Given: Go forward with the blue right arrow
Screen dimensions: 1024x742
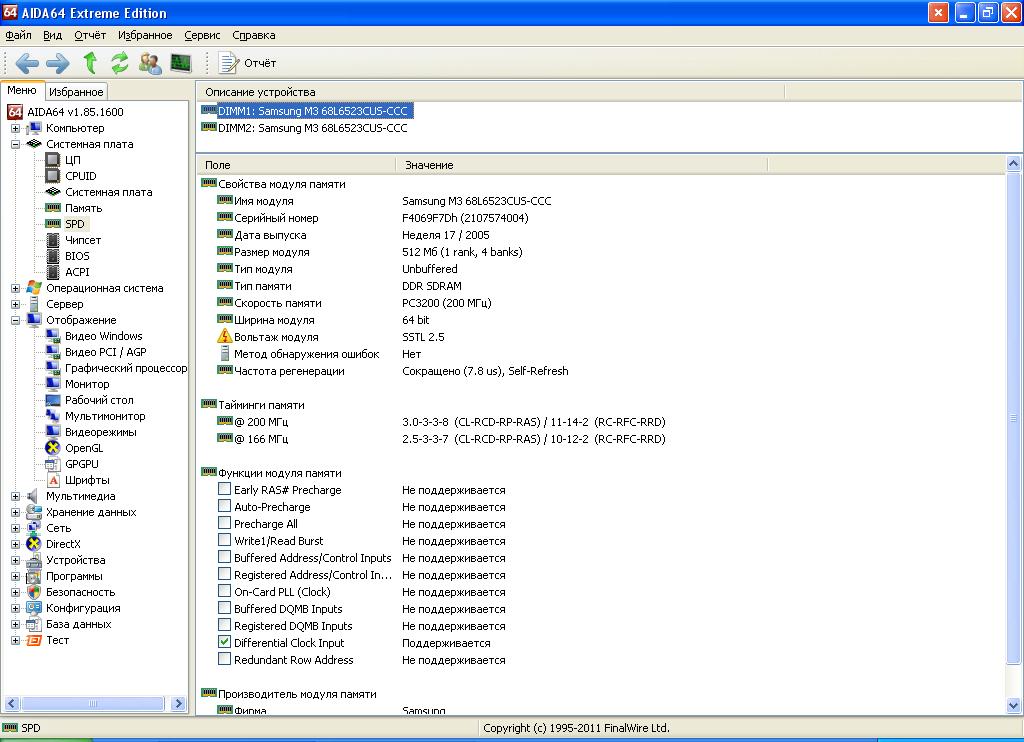Looking at the screenshot, I should click(57, 63).
